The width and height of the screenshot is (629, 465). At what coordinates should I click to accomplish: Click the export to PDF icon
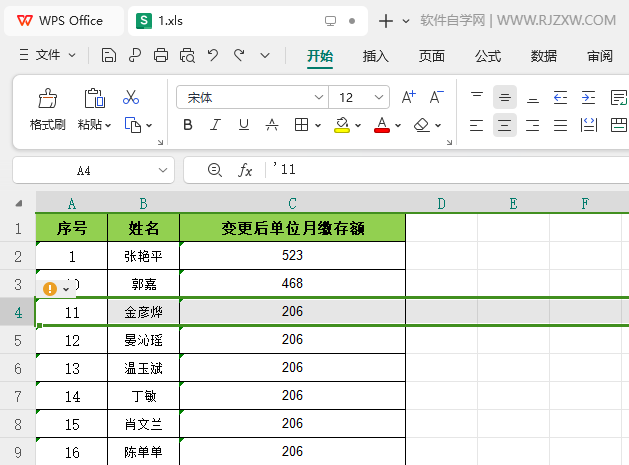(x=135, y=55)
